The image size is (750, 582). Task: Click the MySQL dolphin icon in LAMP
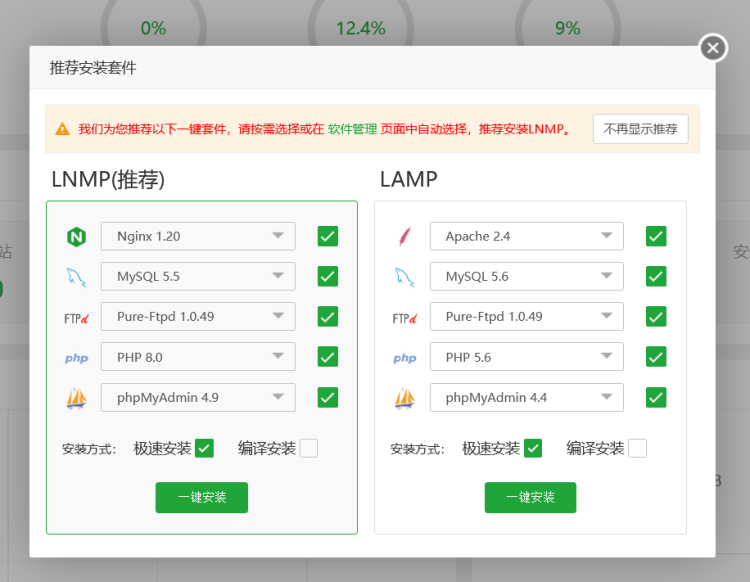tap(405, 277)
